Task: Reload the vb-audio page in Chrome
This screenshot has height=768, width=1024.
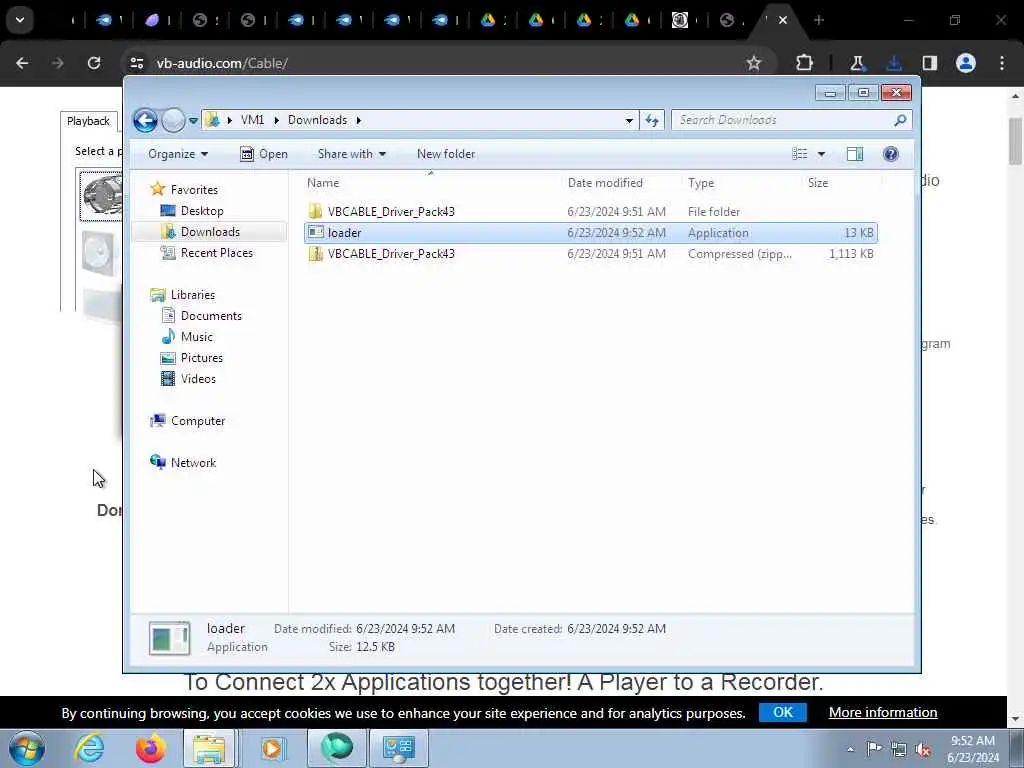Action: pos(94,63)
